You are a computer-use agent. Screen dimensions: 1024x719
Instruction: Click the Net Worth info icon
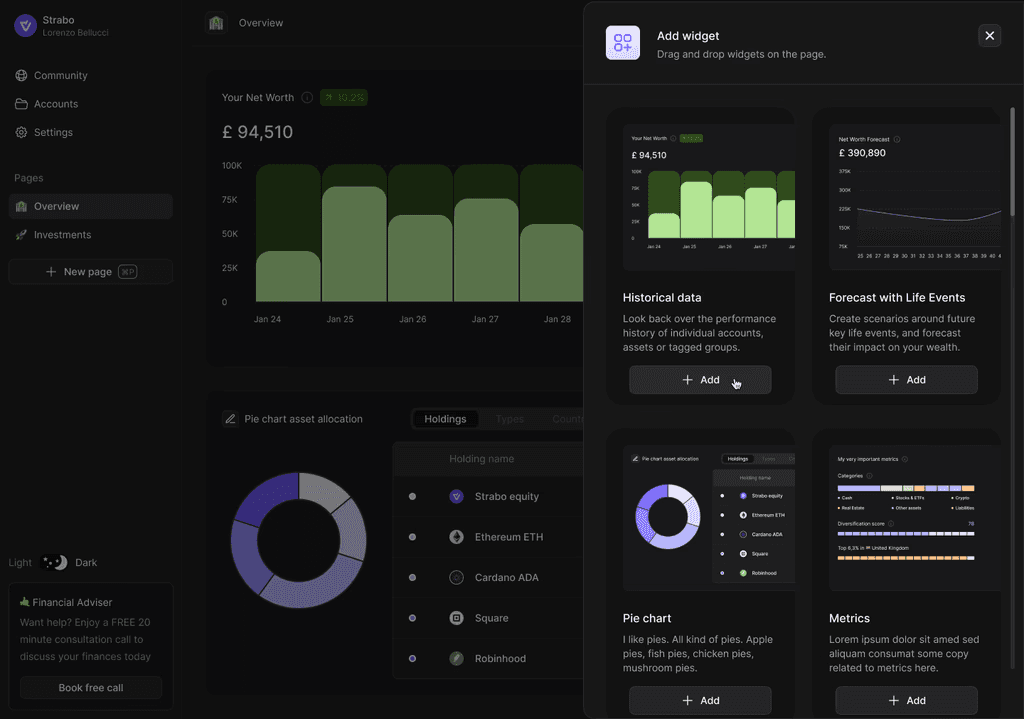[x=307, y=97]
